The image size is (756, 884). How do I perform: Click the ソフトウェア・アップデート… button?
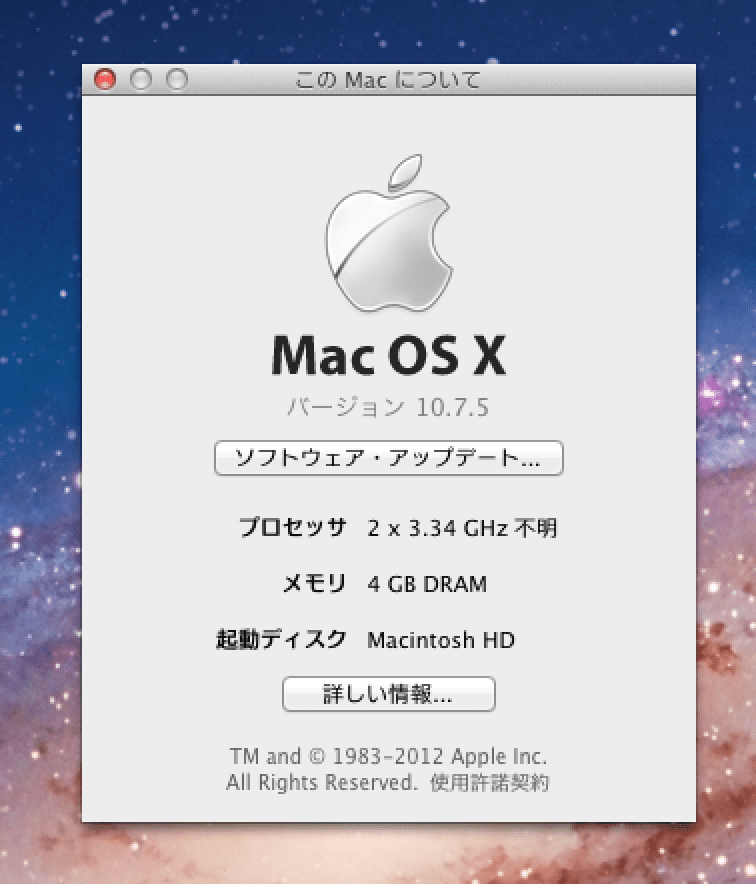(388, 458)
